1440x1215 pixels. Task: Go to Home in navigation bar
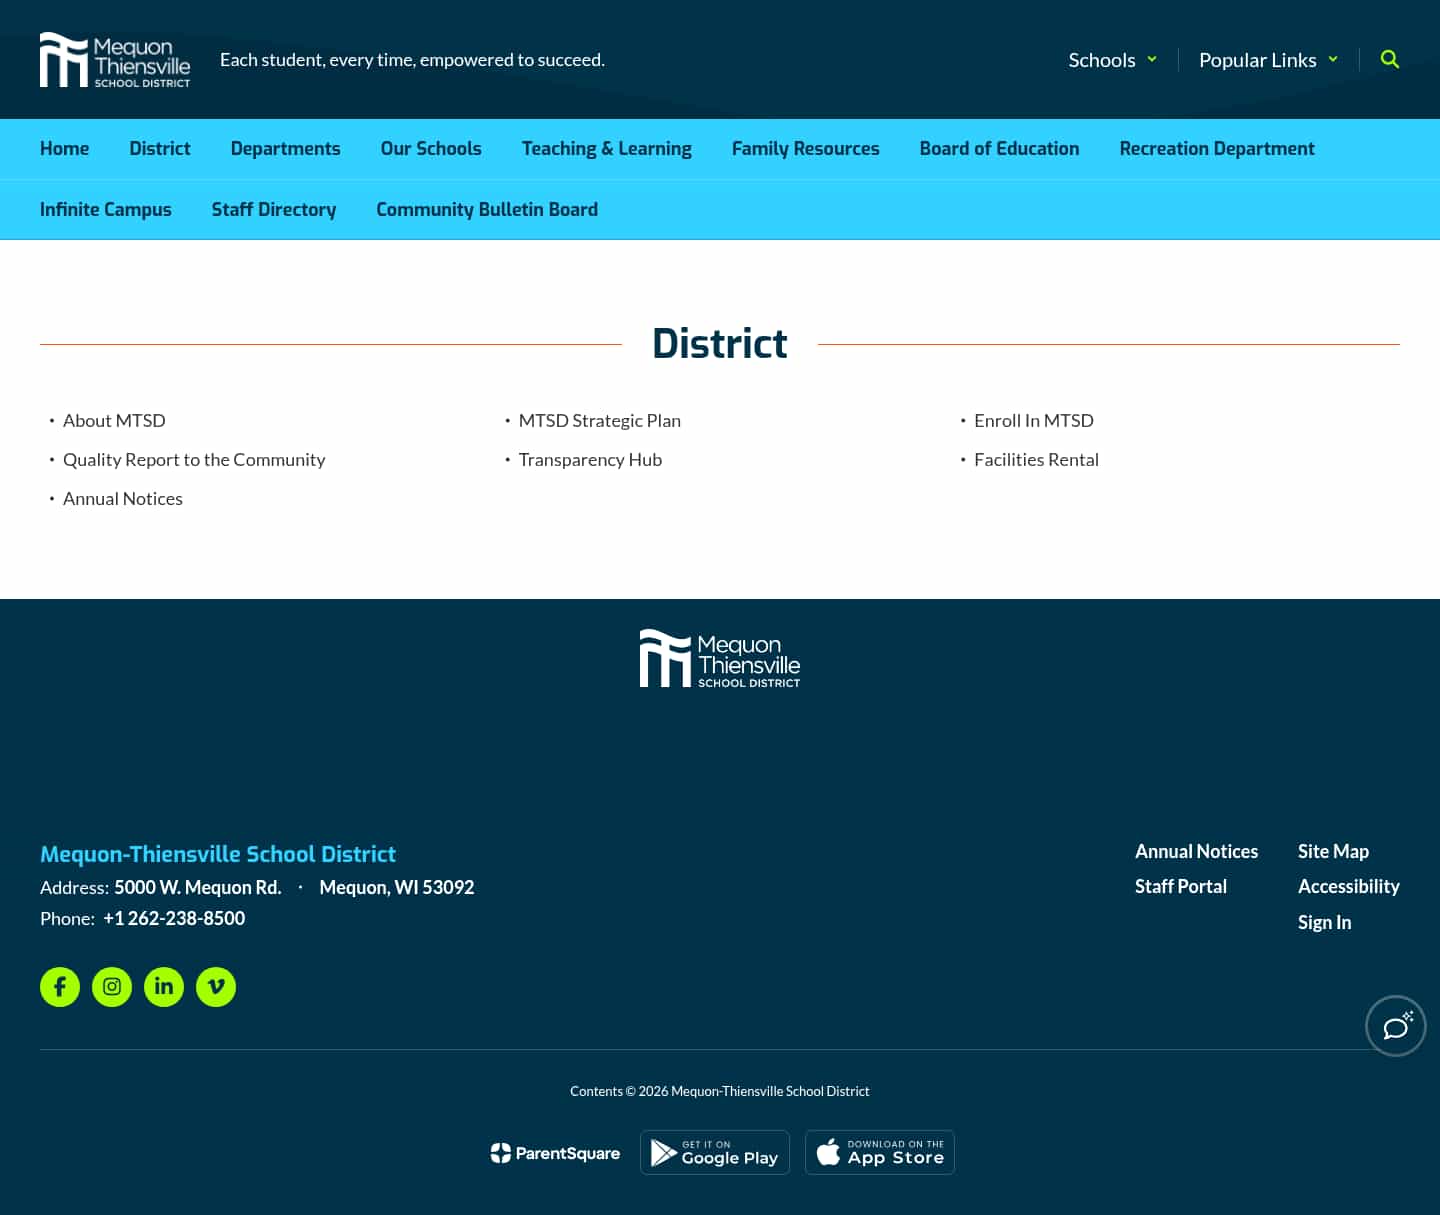[x=64, y=149]
